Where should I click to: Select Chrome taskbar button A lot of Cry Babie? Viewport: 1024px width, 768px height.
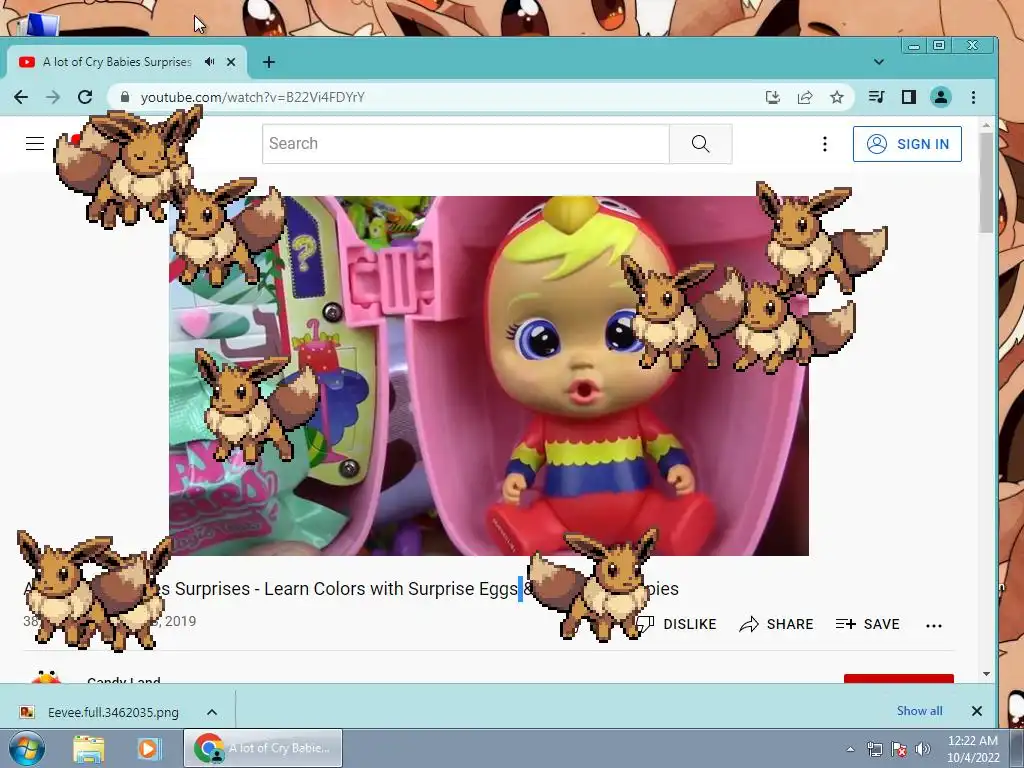click(263, 748)
